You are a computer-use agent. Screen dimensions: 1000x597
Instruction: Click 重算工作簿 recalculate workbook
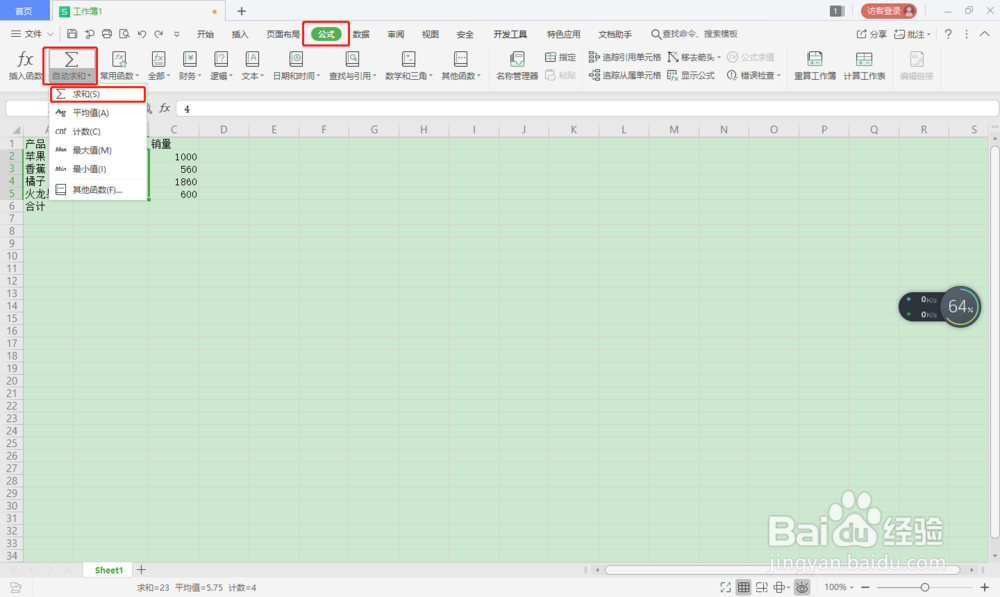(814, 66)
